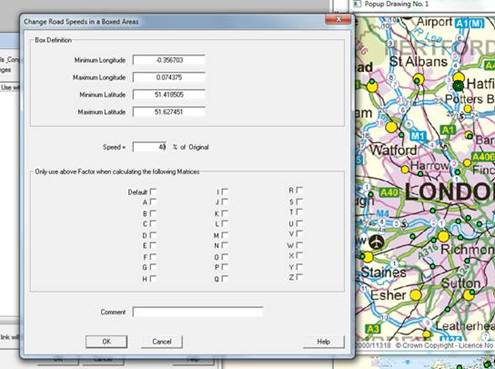Click the yellow marker near Esher
The height and width of the screenshot is (369, 495).
(415, 295)
